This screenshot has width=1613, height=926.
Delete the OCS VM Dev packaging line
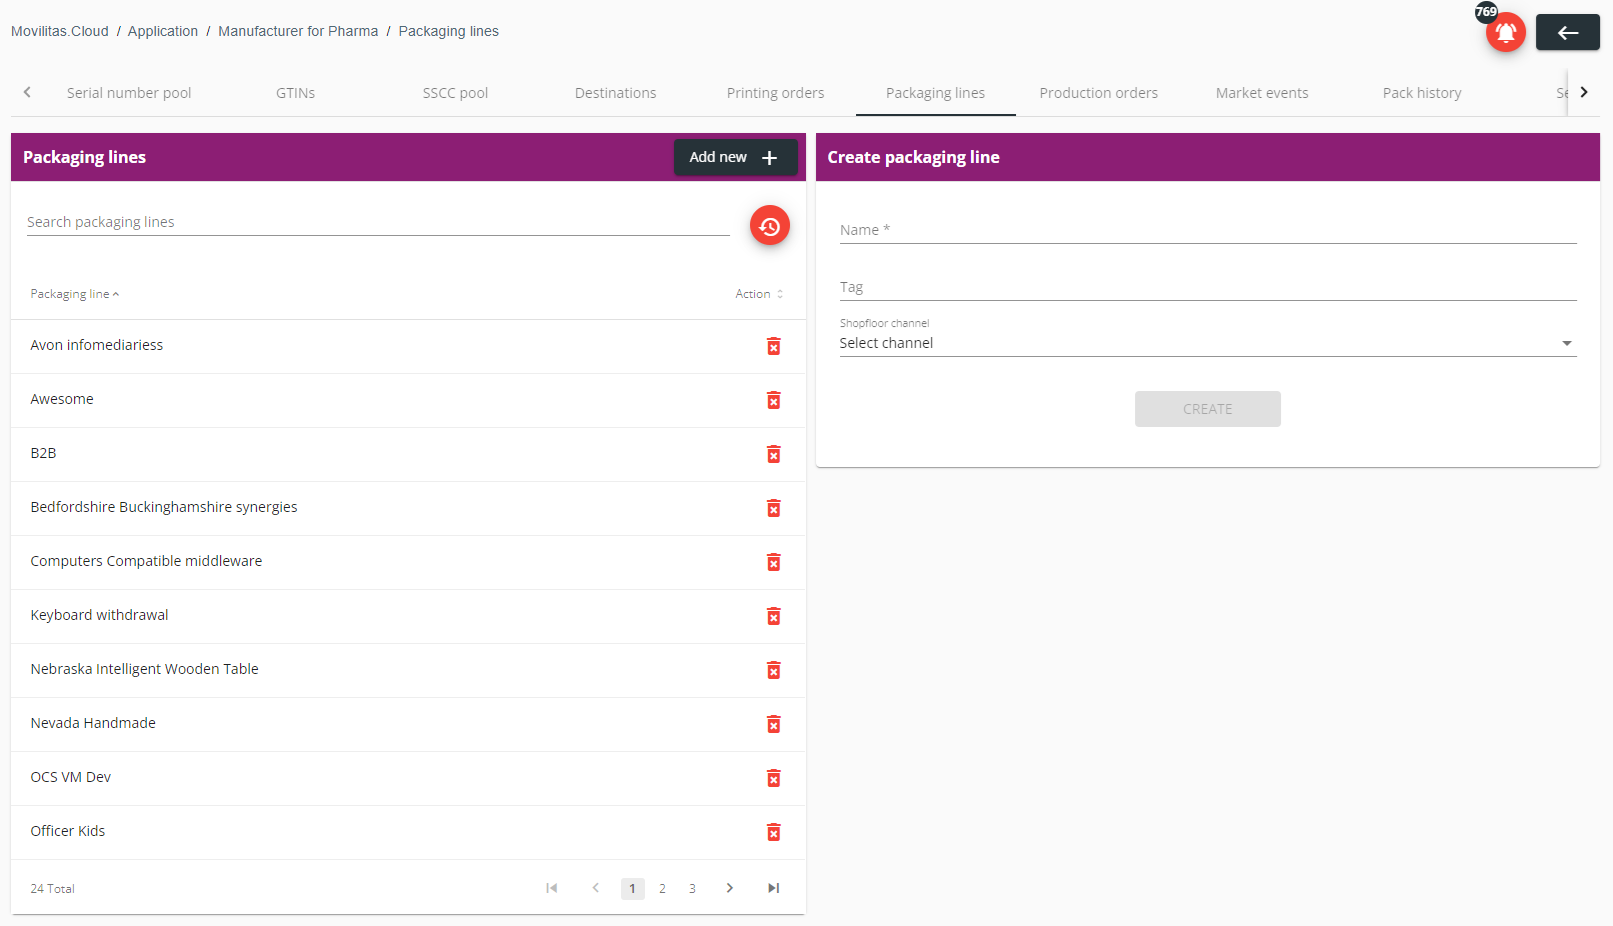pos(773,778)
